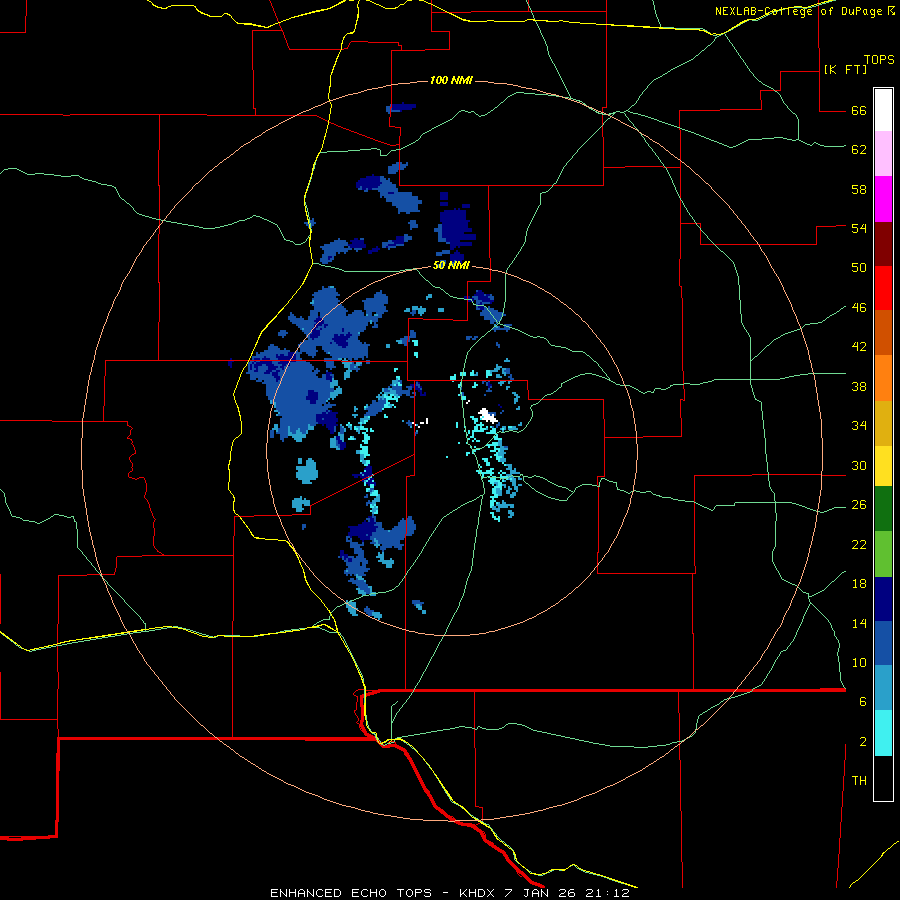Screen dimensions: 900x900
Task: Click the gold swatch between 38 and 34
Action: (x=883, y=423)
